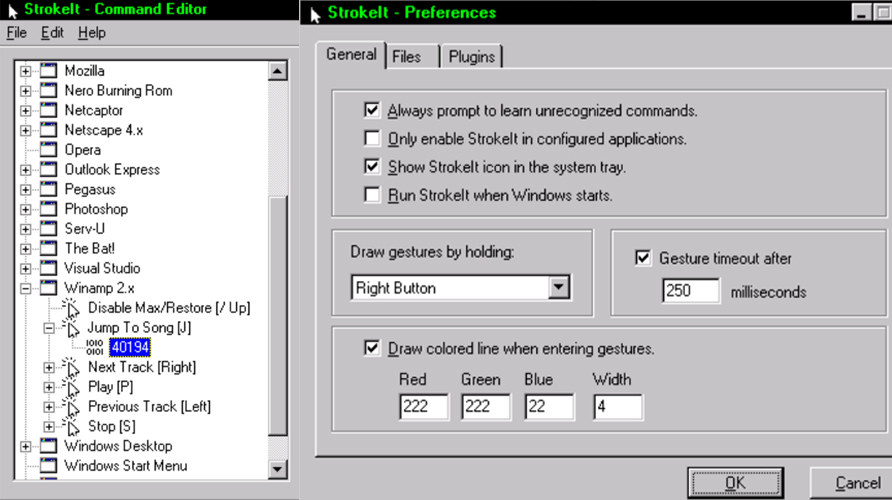Click the Winamp 2.x application icon
Image resolution: width=892 pixels, height=500 pixels.
(x=49, y=288)
